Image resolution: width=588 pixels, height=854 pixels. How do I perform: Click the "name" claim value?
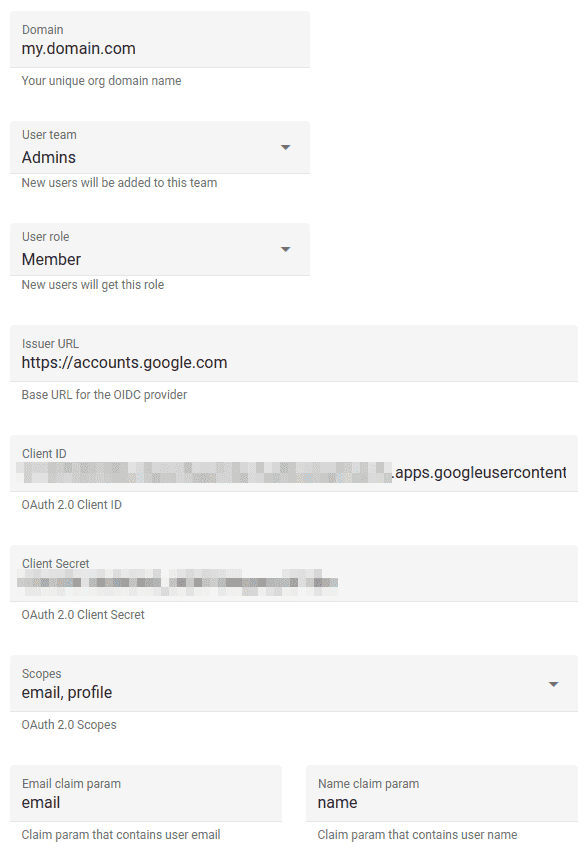340,803
